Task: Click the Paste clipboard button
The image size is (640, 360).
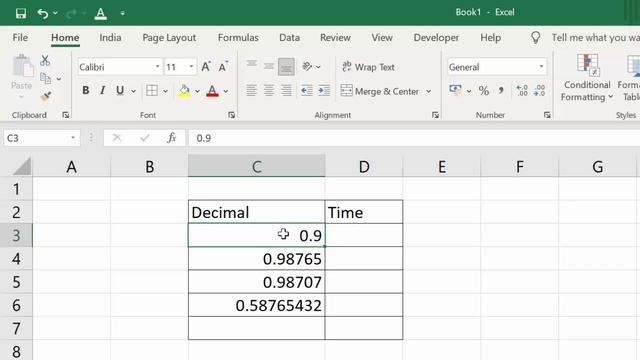Action: 22,76
